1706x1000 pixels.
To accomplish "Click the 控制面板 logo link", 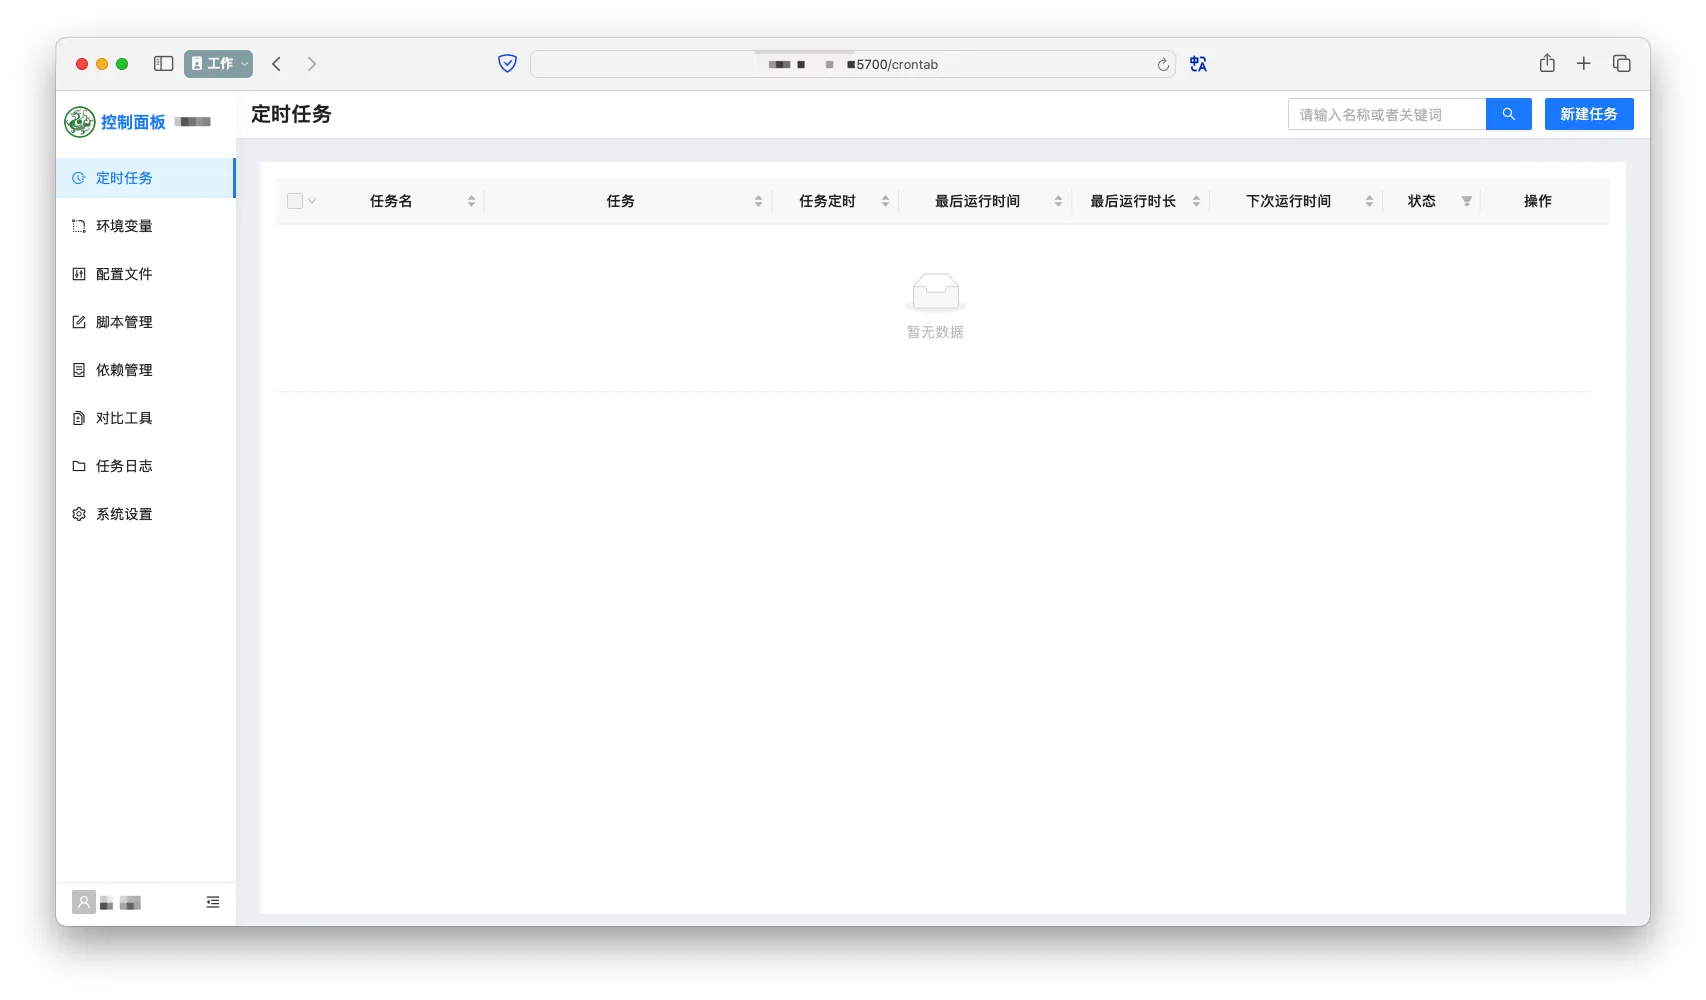I will 116,122.
